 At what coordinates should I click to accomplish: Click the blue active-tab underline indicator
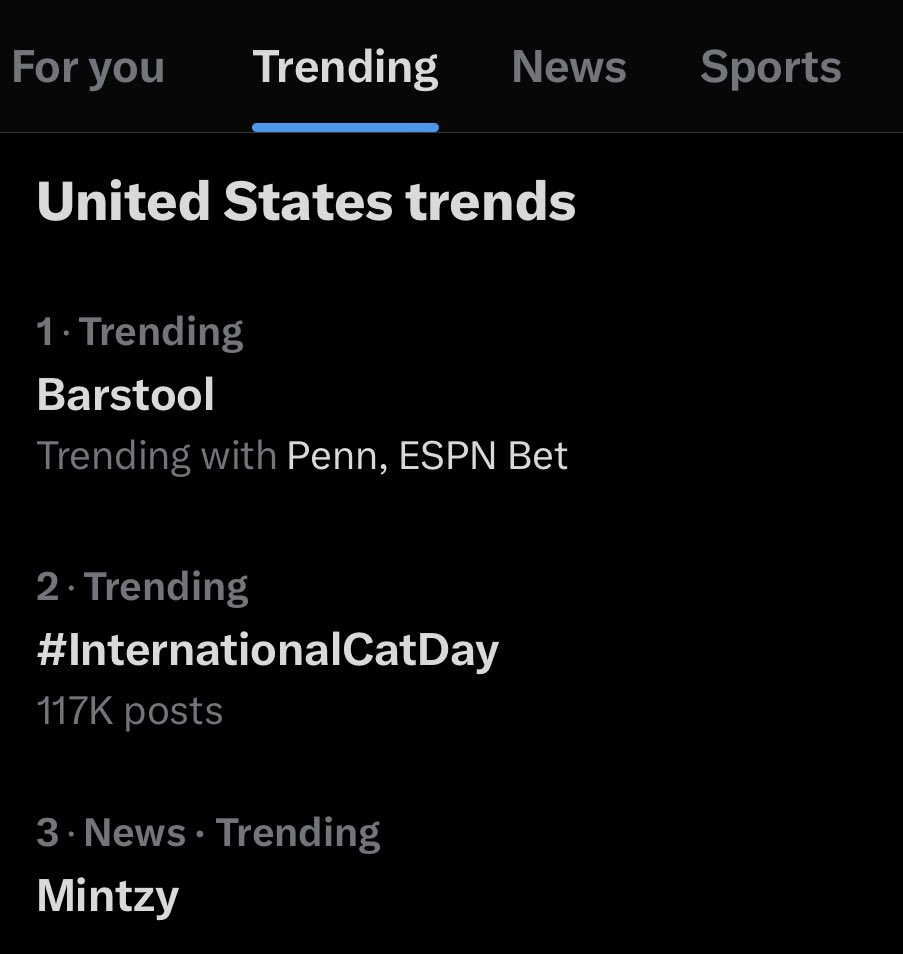(x=345, y=127)
